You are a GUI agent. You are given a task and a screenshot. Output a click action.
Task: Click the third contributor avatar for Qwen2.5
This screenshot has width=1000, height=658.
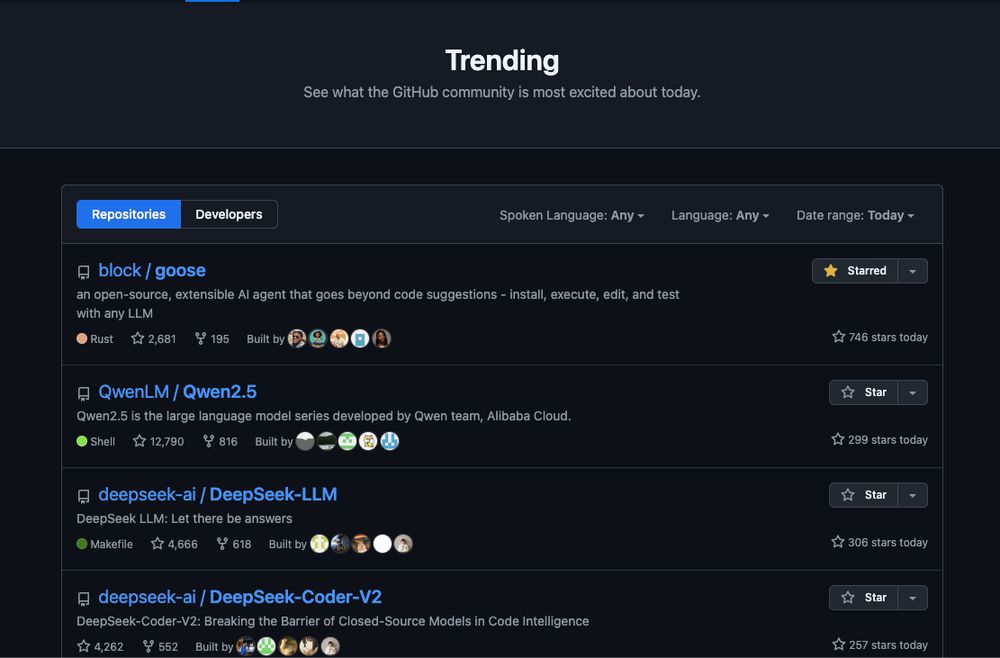click(348, 441)
